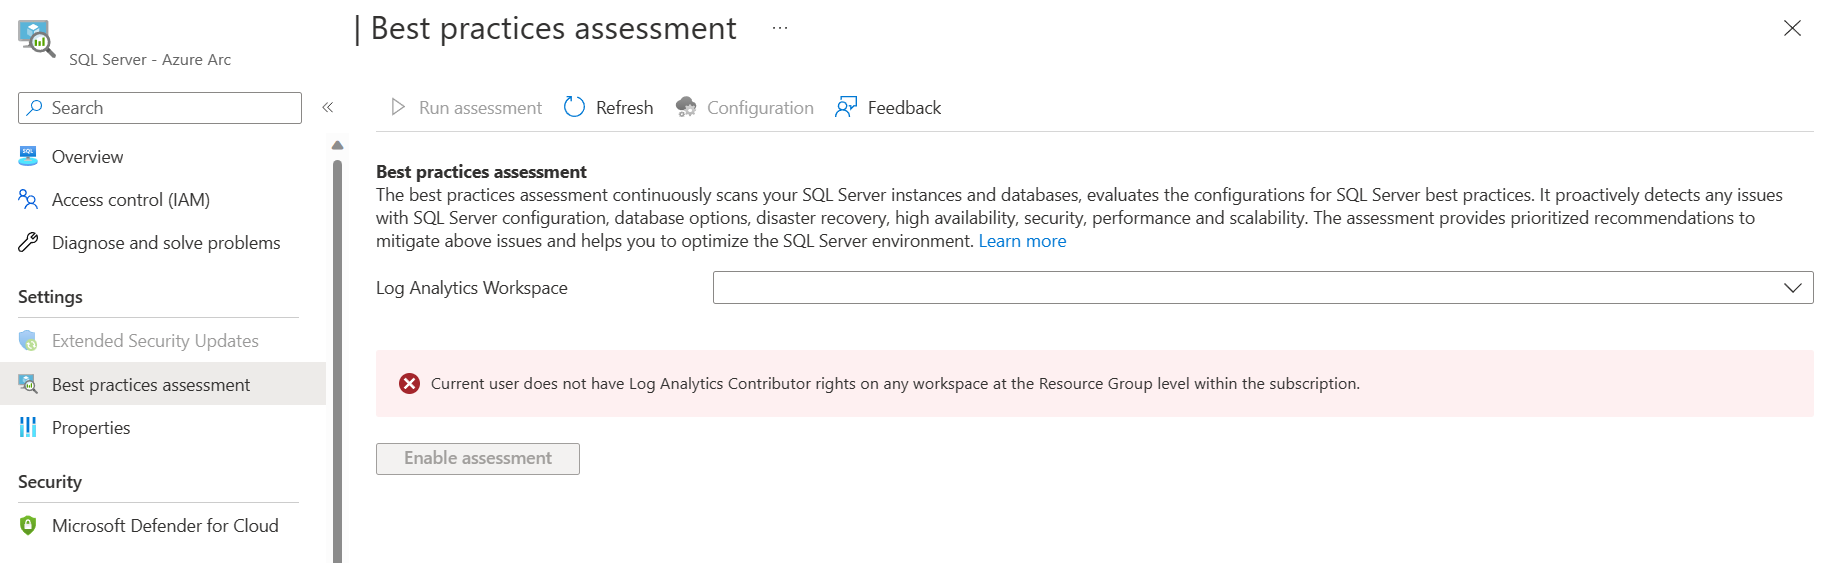
Task: Focus the sidebar Search field
Action: 160,108
